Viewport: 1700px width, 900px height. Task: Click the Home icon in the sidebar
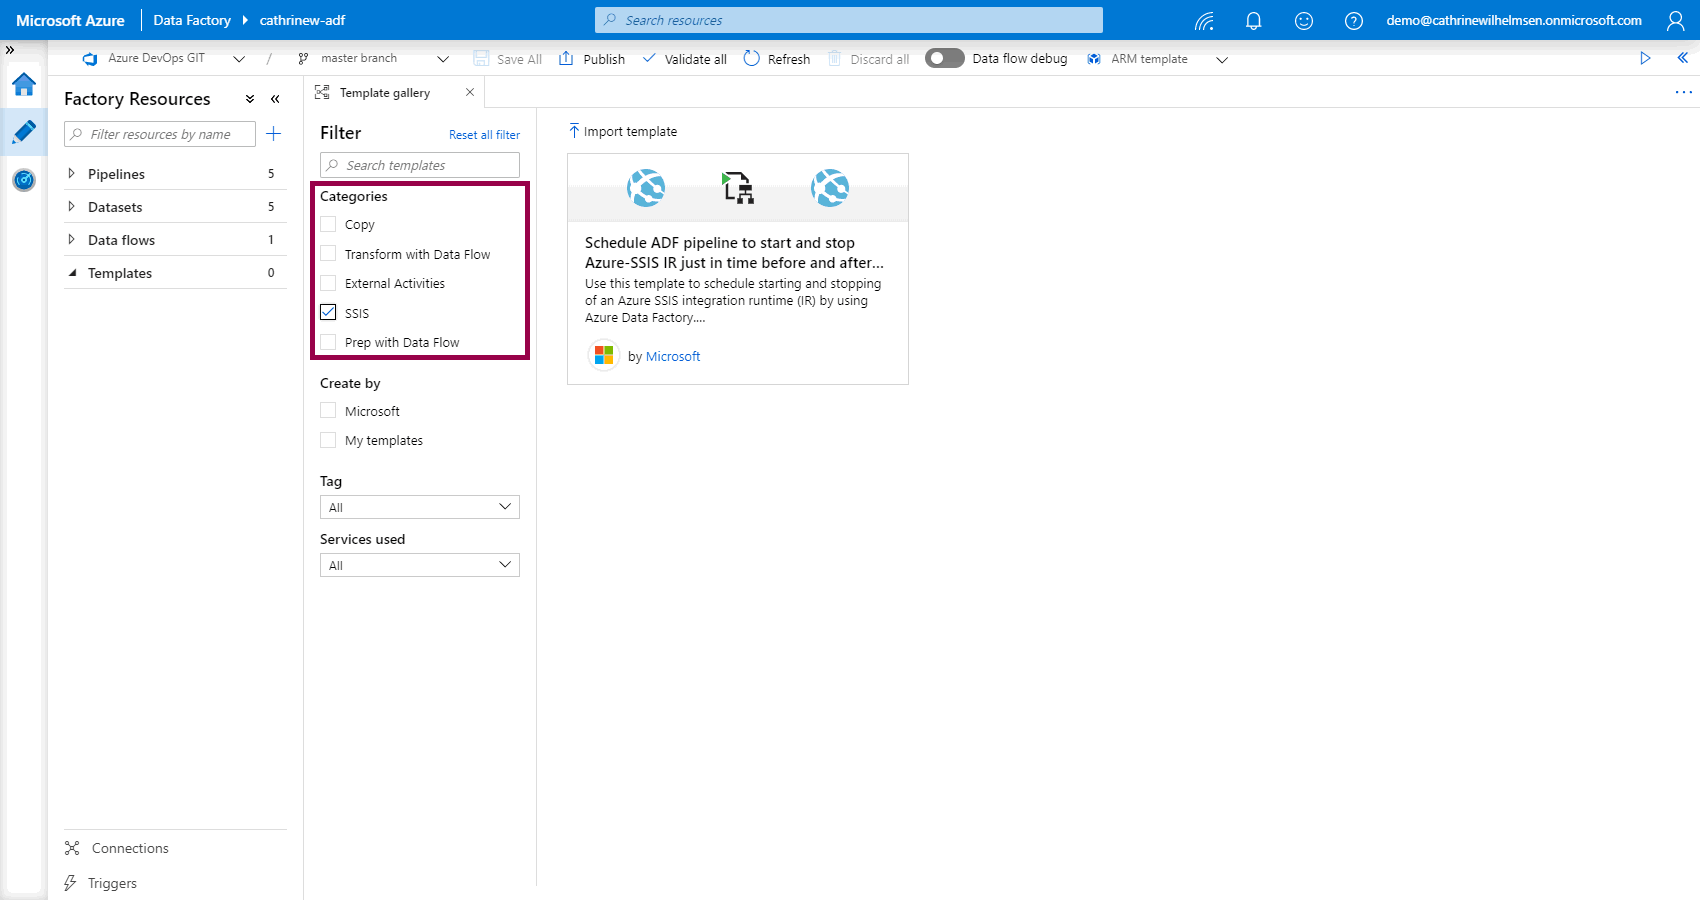tap(23, 85)
